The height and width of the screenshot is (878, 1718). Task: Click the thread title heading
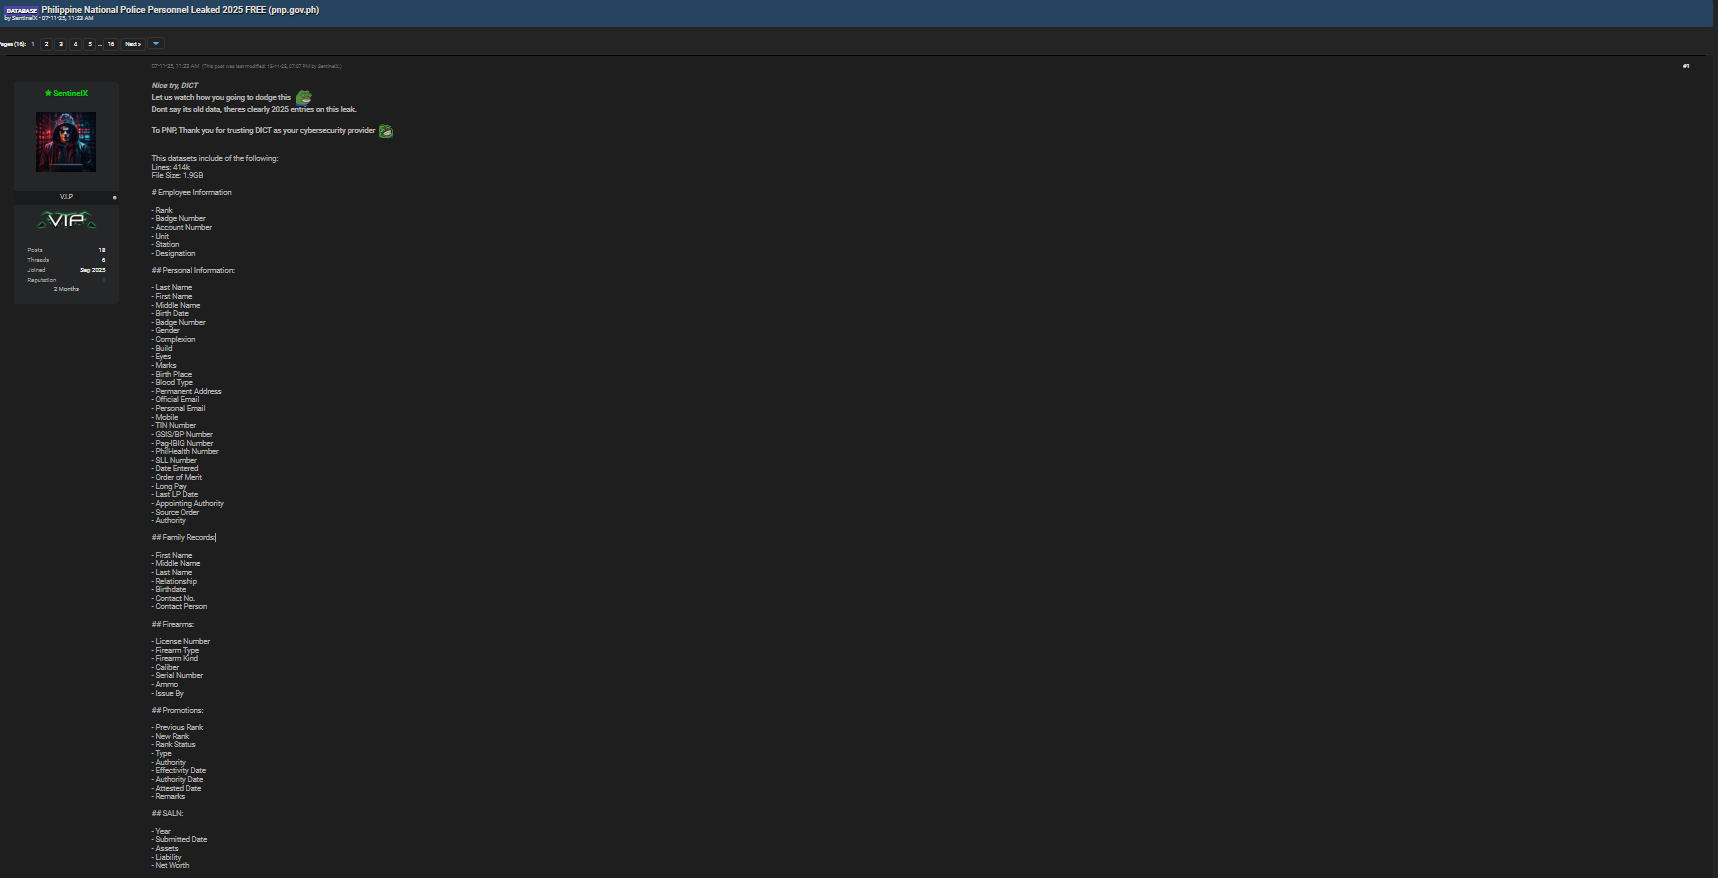click(x=180, y=10)
